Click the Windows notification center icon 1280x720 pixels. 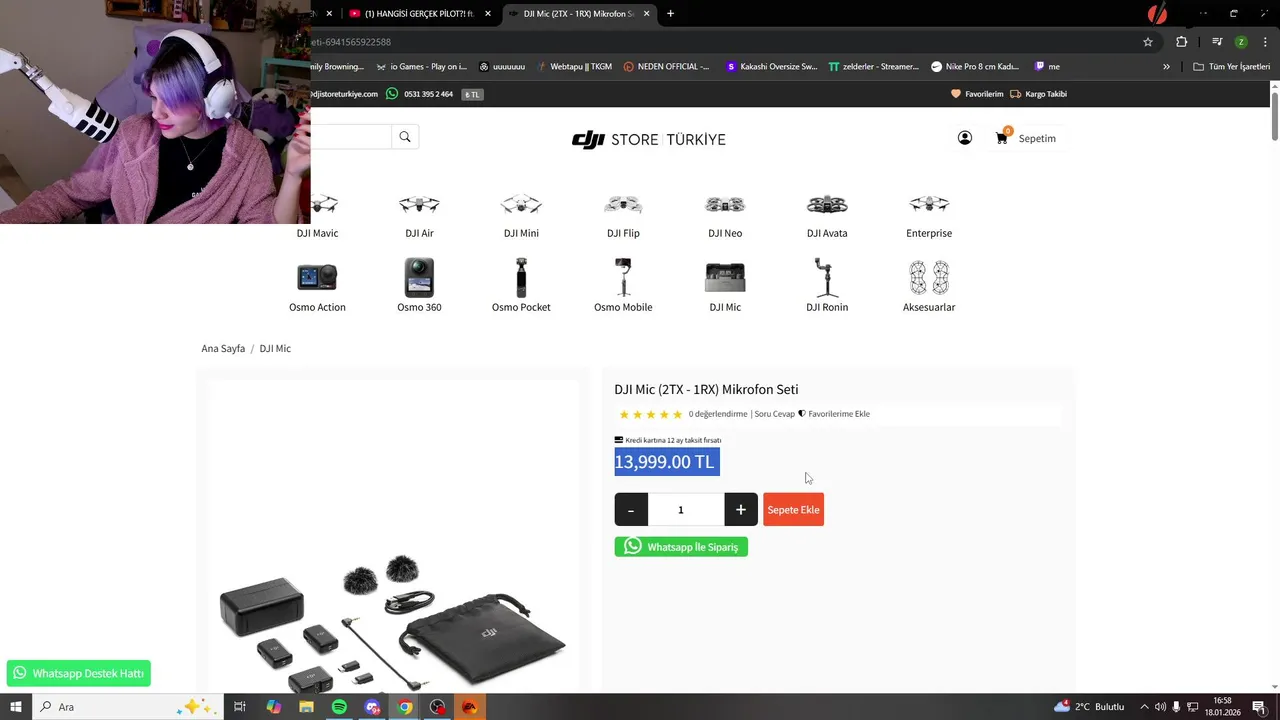[1259, 707]
